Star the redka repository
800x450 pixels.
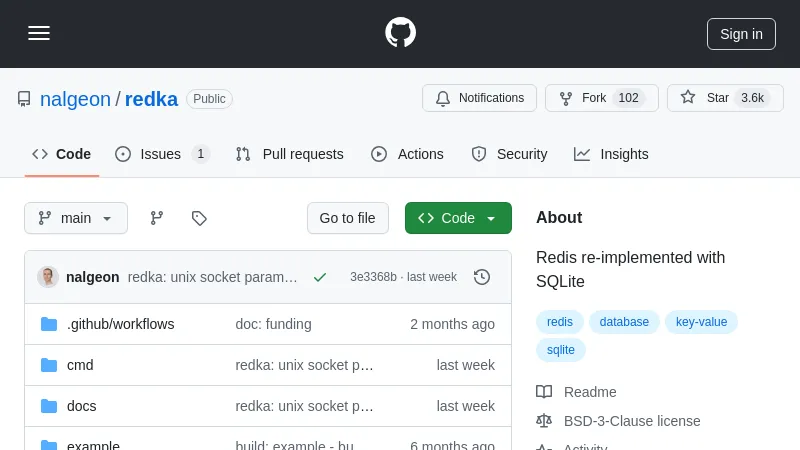725,98
